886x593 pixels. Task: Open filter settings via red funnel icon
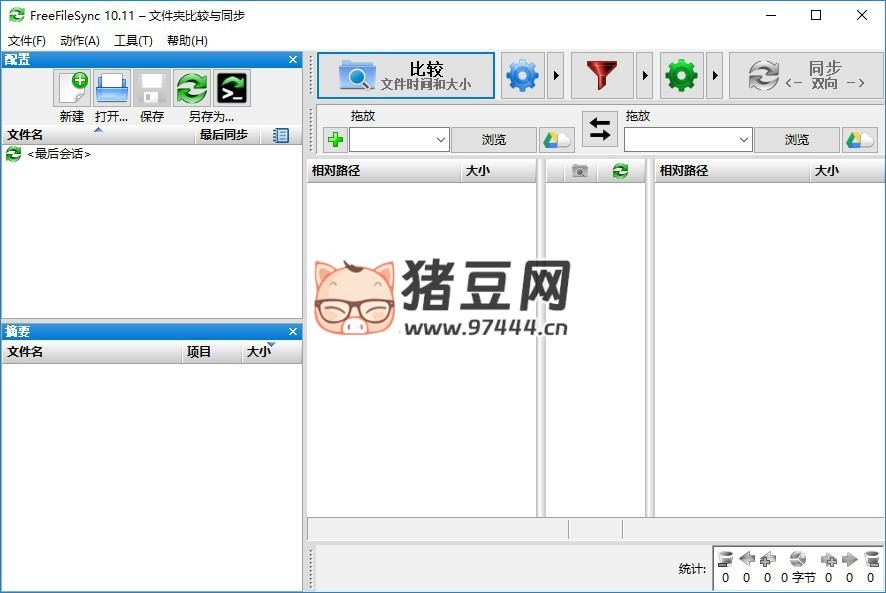click(x=602, y=76)
